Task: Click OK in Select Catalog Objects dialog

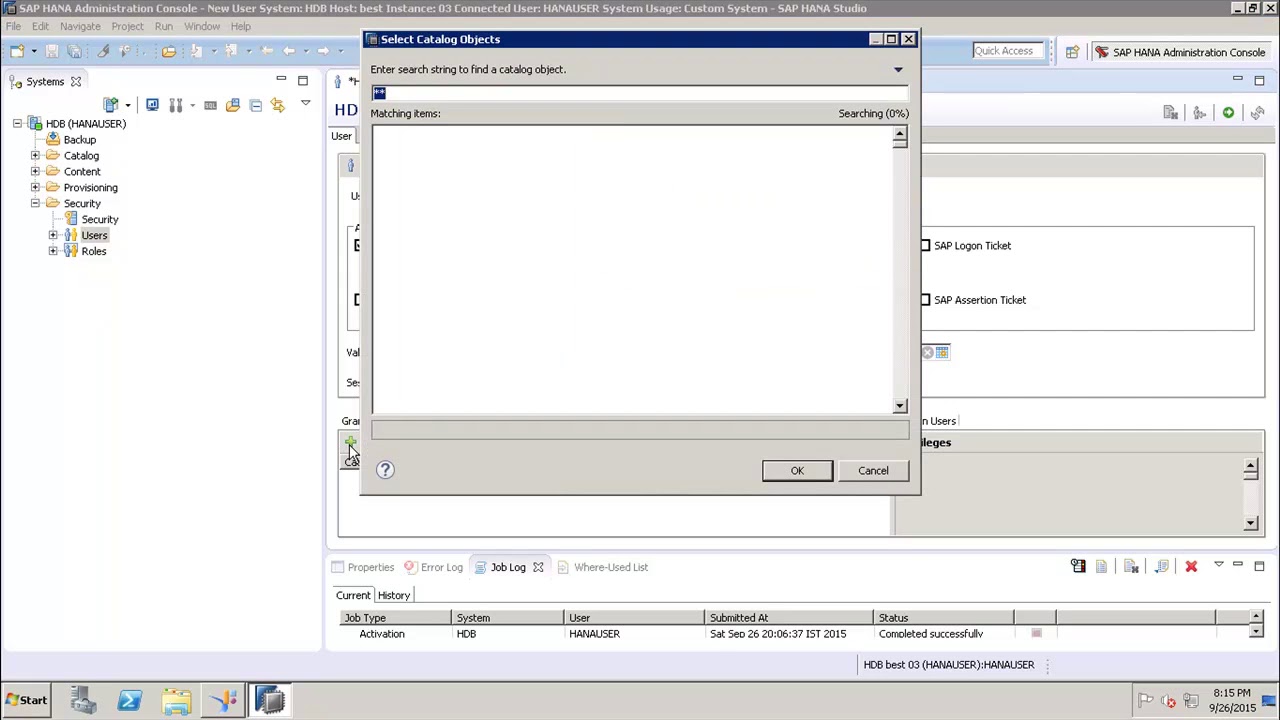Action: pos(797,471)
